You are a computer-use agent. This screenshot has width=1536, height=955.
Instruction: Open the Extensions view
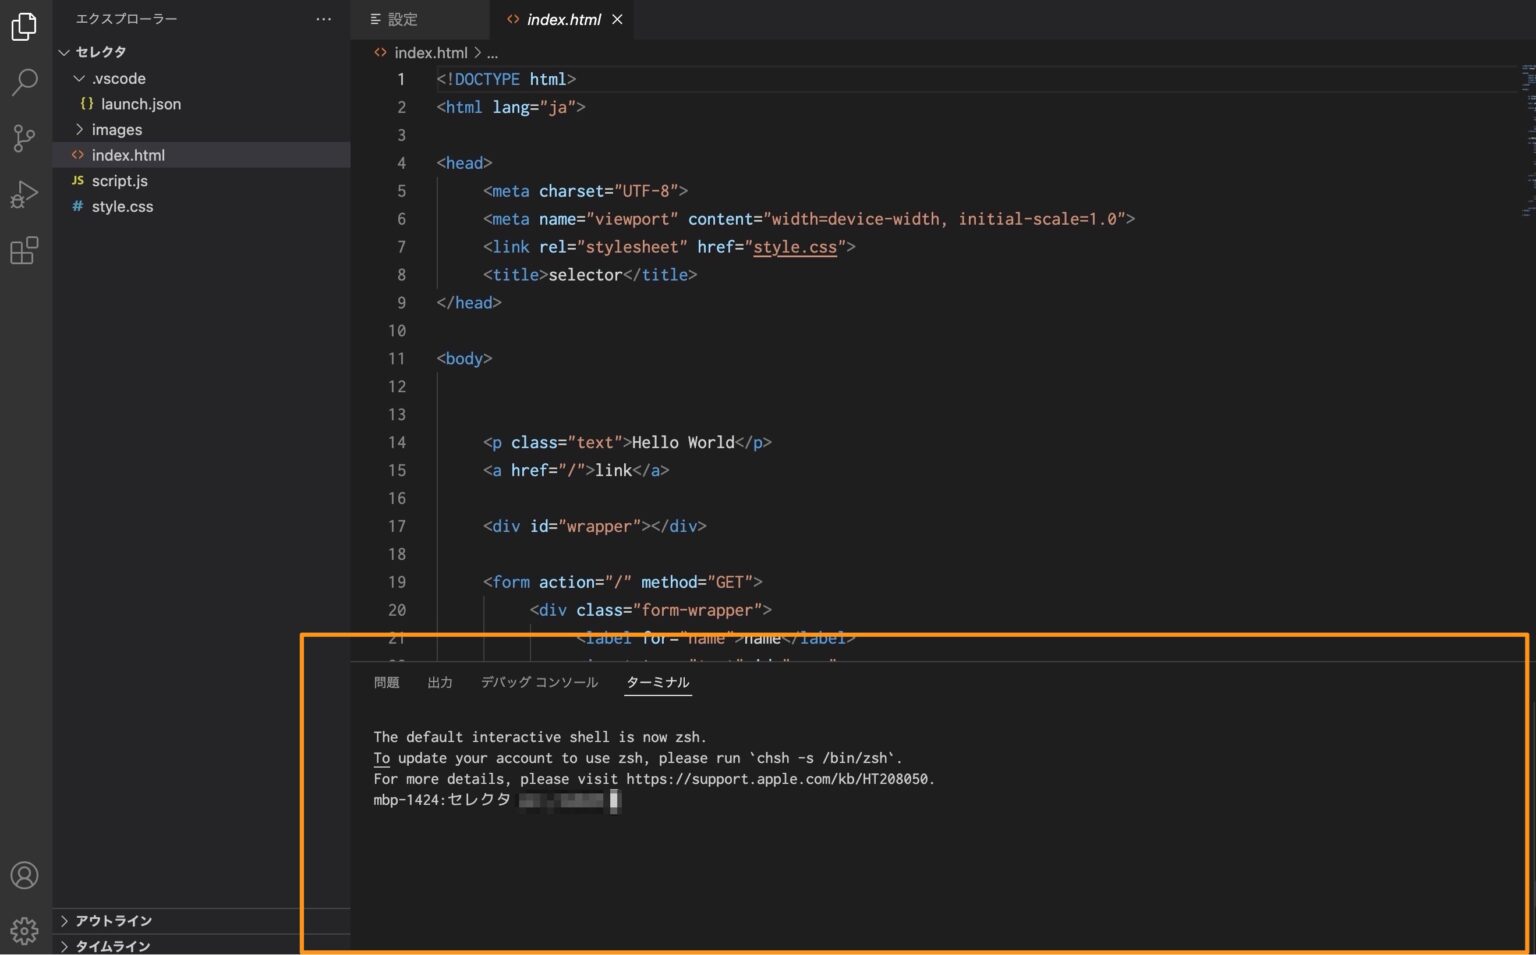pyautogui.click(x=24, y=251)
